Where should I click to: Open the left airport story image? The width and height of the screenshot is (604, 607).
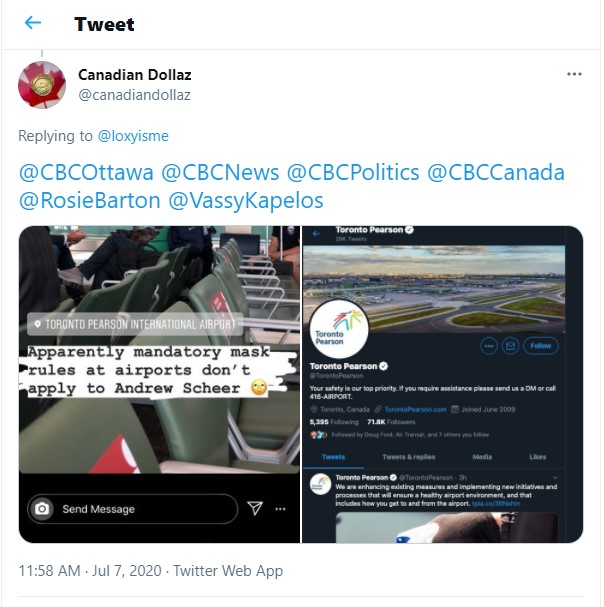click(159, 384)
